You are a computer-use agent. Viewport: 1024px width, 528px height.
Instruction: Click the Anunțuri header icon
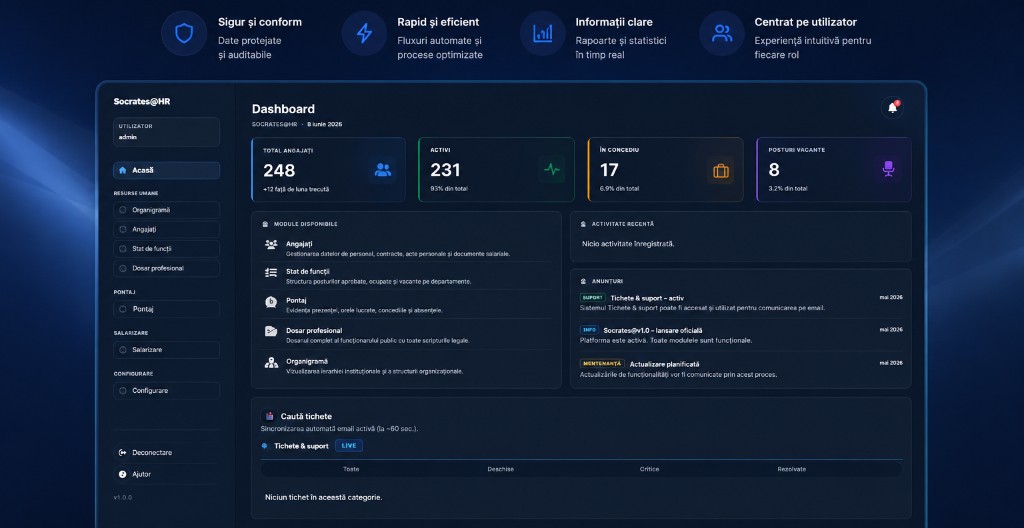(583, 281)
